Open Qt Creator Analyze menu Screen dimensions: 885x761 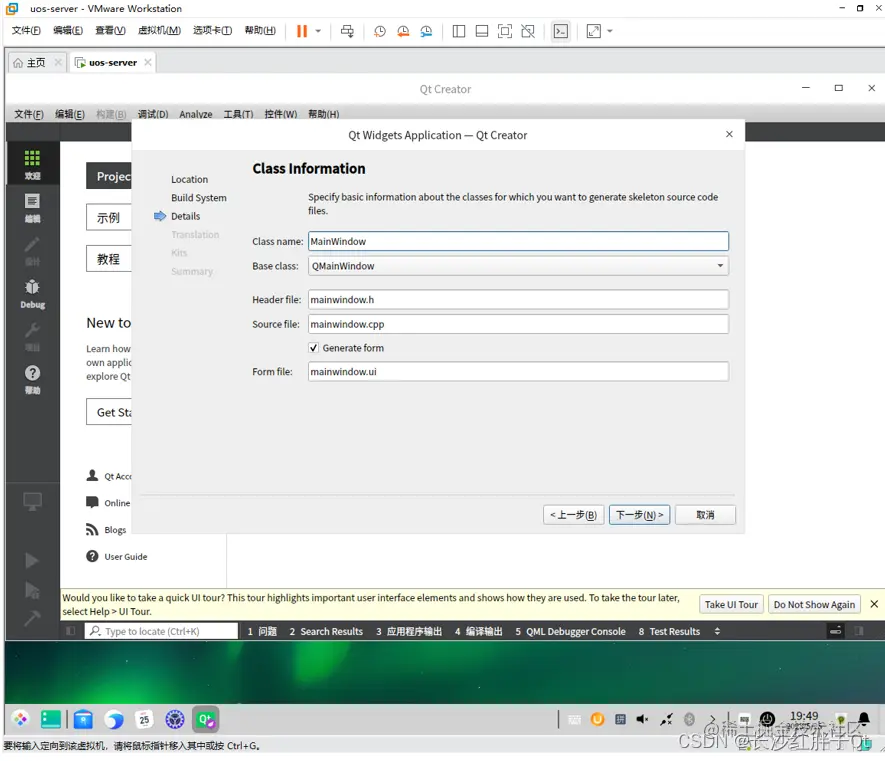196,114
